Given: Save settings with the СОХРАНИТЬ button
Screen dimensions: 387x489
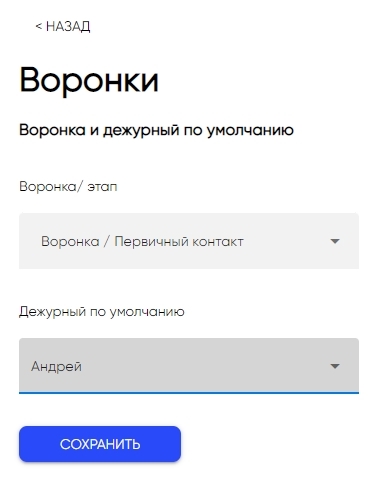Looking at the screenshot, I should [x=100, y=444].
